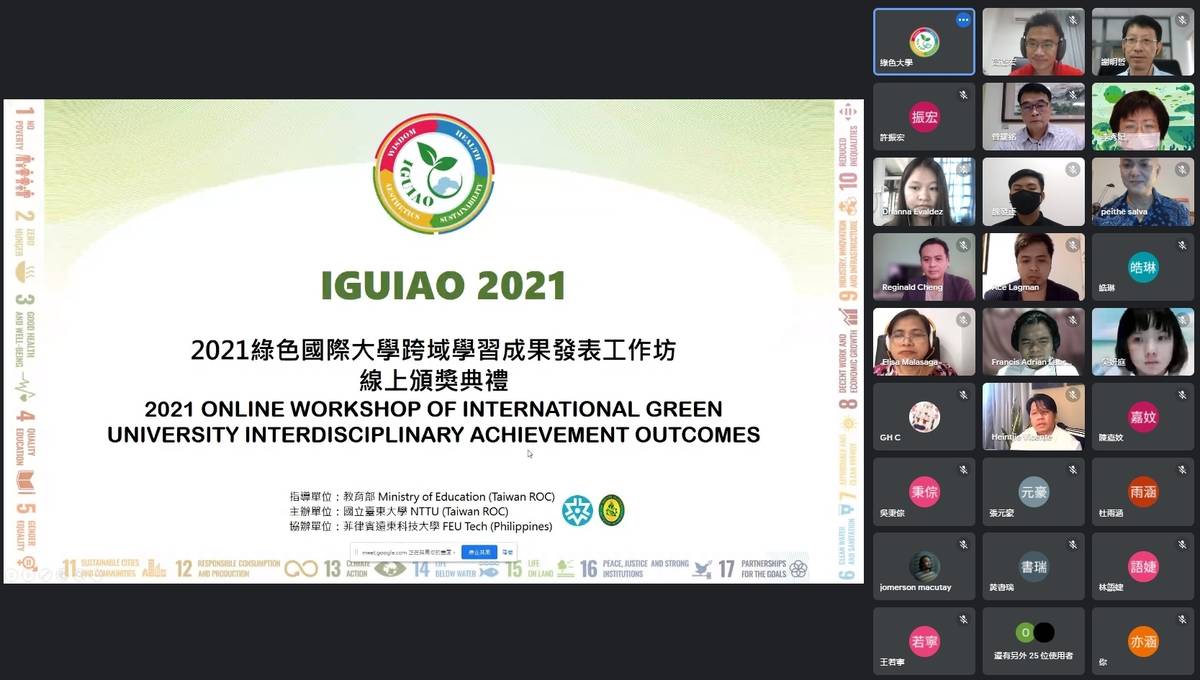Show the 25 other users tile

tap(1033, 642)
